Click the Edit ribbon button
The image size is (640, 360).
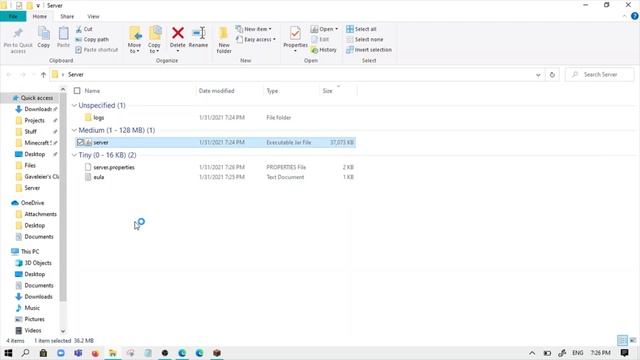point(320,39)
